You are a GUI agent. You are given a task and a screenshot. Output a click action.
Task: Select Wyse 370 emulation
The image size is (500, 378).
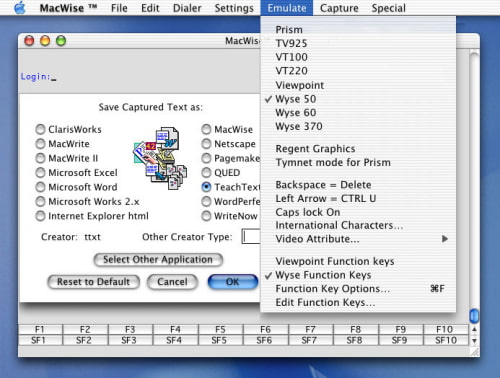click(358, 126)
